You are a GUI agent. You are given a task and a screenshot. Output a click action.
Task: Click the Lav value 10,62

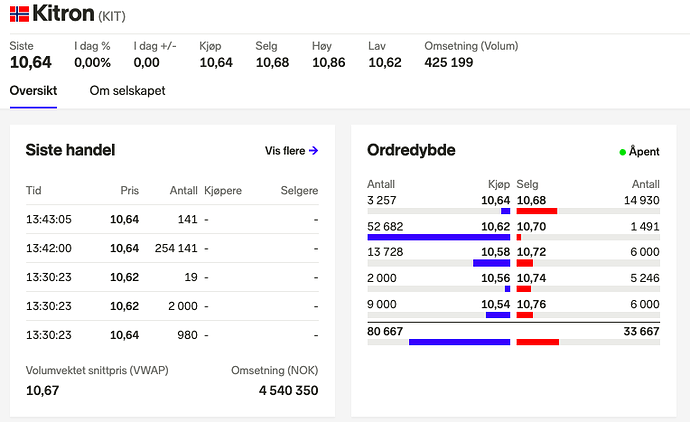pyautogui.click(x=385, y=62)
